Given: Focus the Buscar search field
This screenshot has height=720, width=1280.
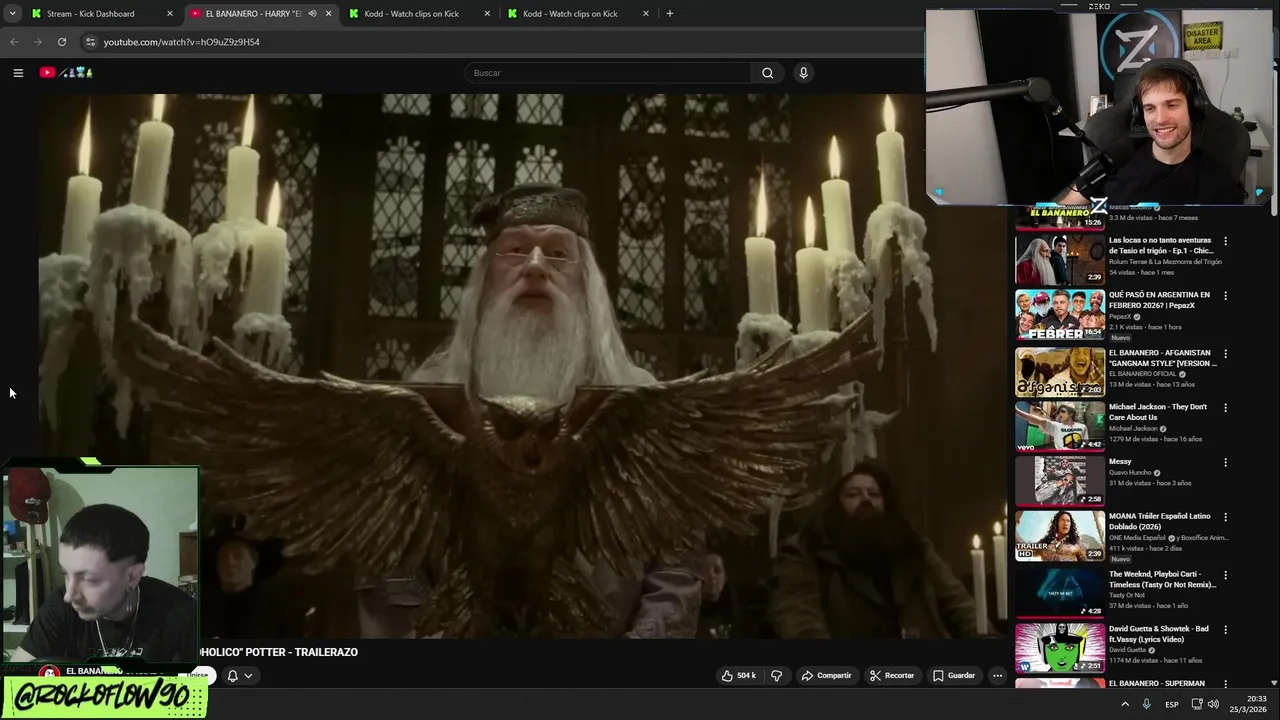Looking at the screenshot, I should coord(608,73).
